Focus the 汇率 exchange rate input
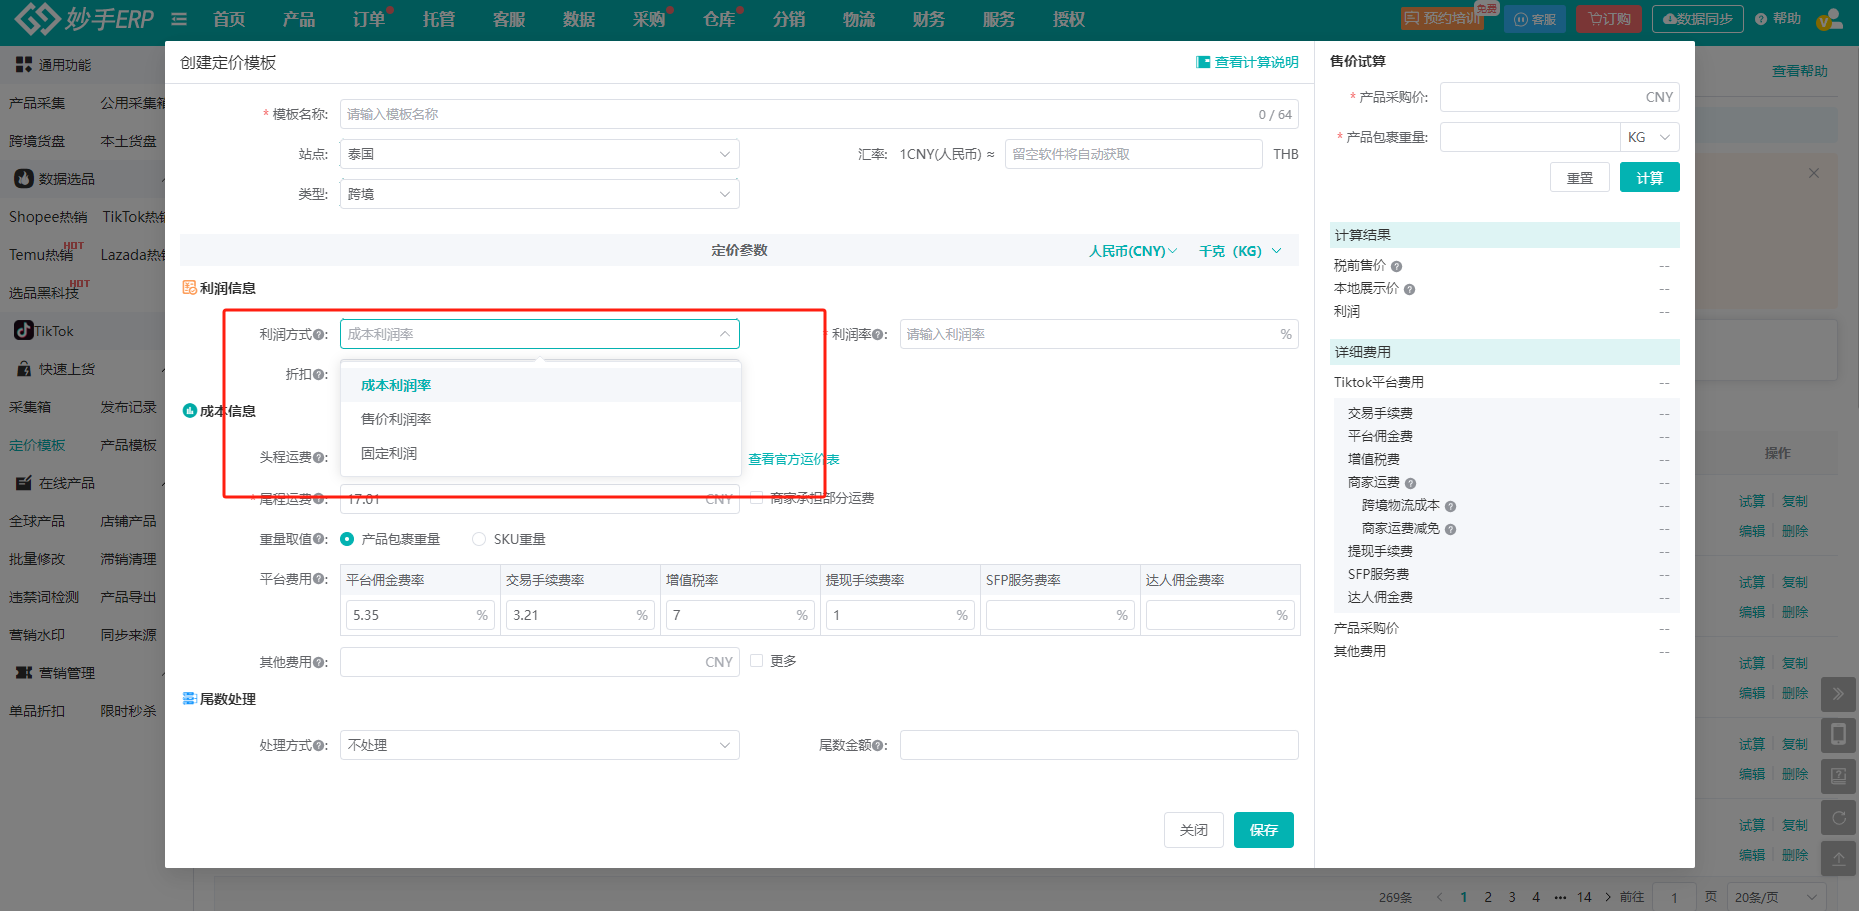1859x911 pixels. [x=1133, y=154]
